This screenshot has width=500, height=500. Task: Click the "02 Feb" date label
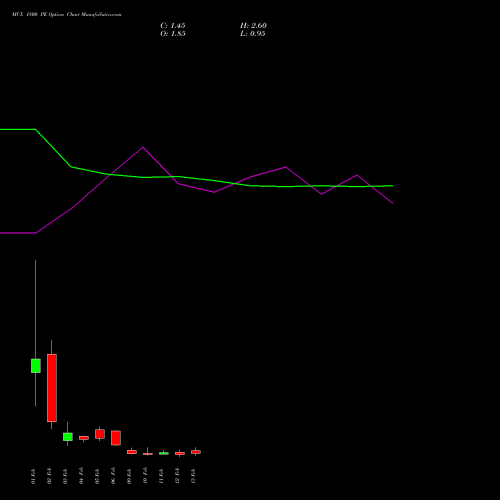click(x=49, y=476)
